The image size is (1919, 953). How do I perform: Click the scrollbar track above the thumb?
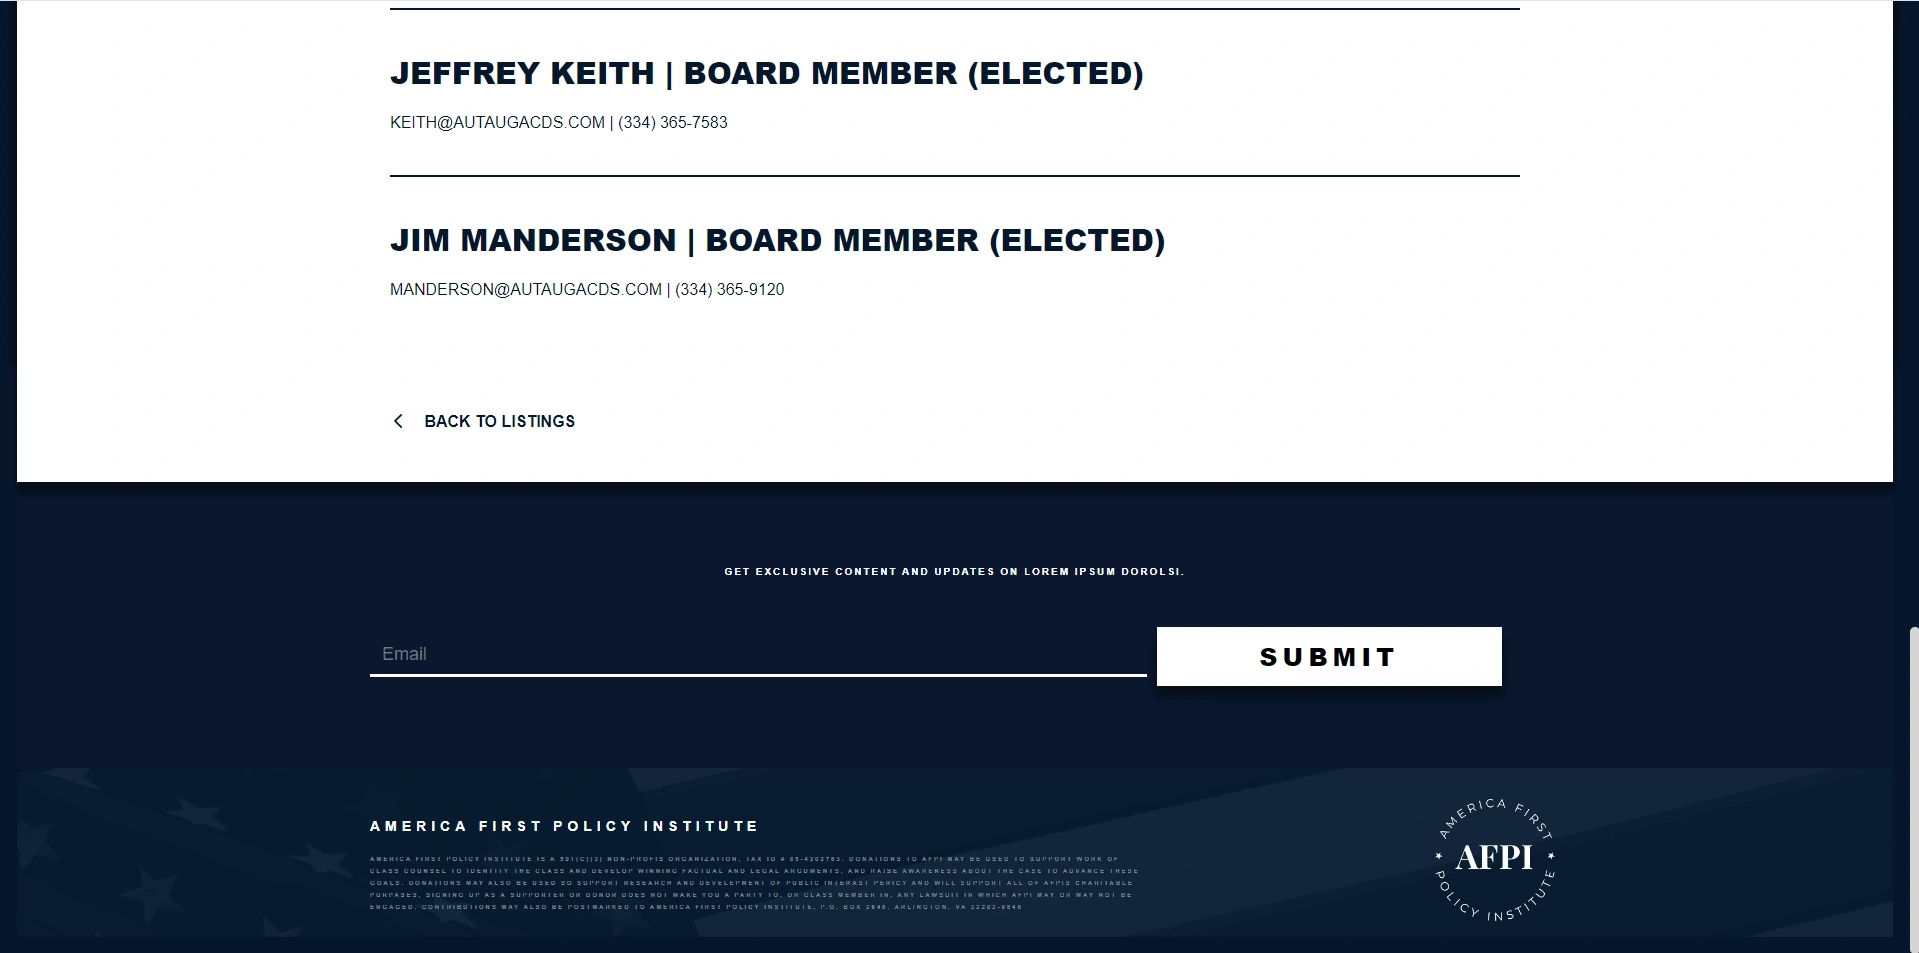point(1913,300)
